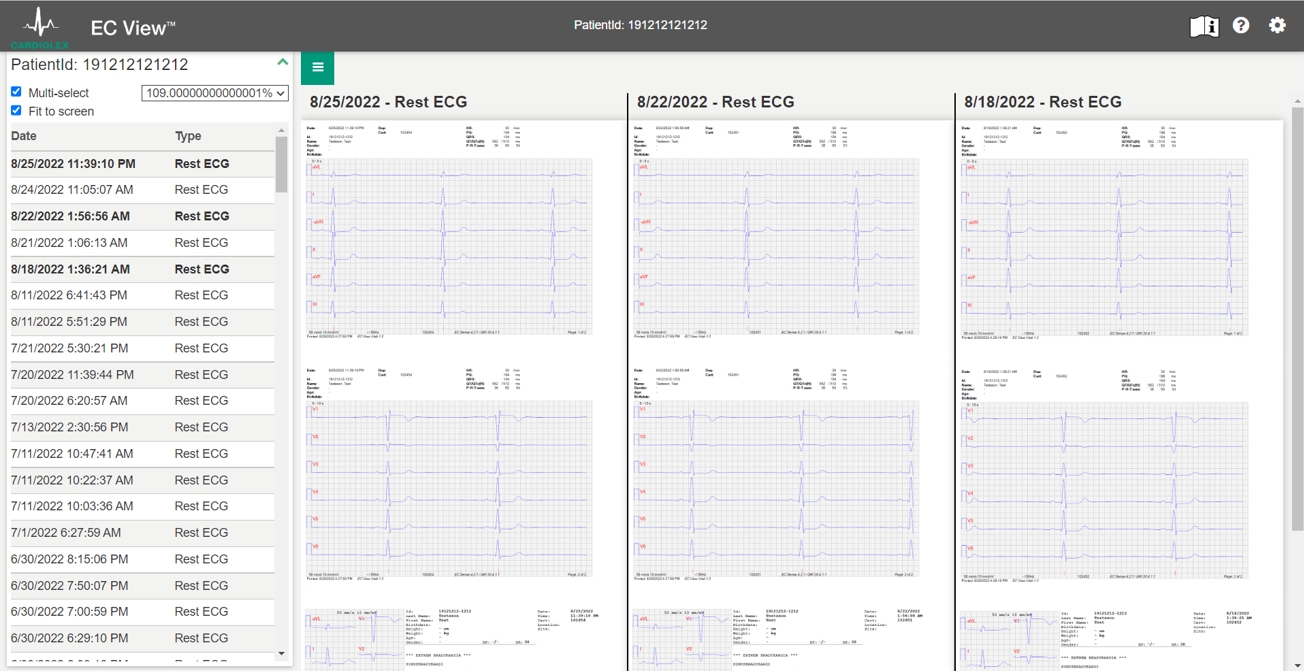Image resolution: width=1304 pixels, height=671 pixels.
Task: Click the Cardiolex logo
Action: [x=40, y=27]
